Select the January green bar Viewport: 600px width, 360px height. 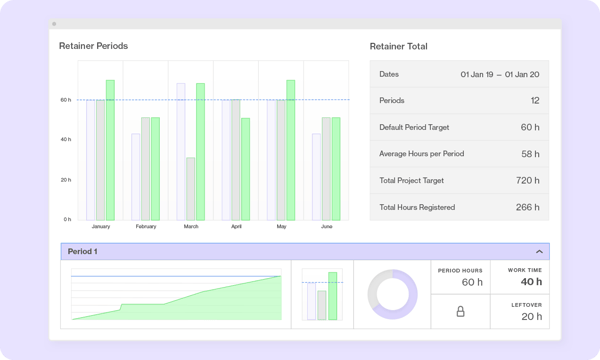pyautogui.click(x=110, y=150)
